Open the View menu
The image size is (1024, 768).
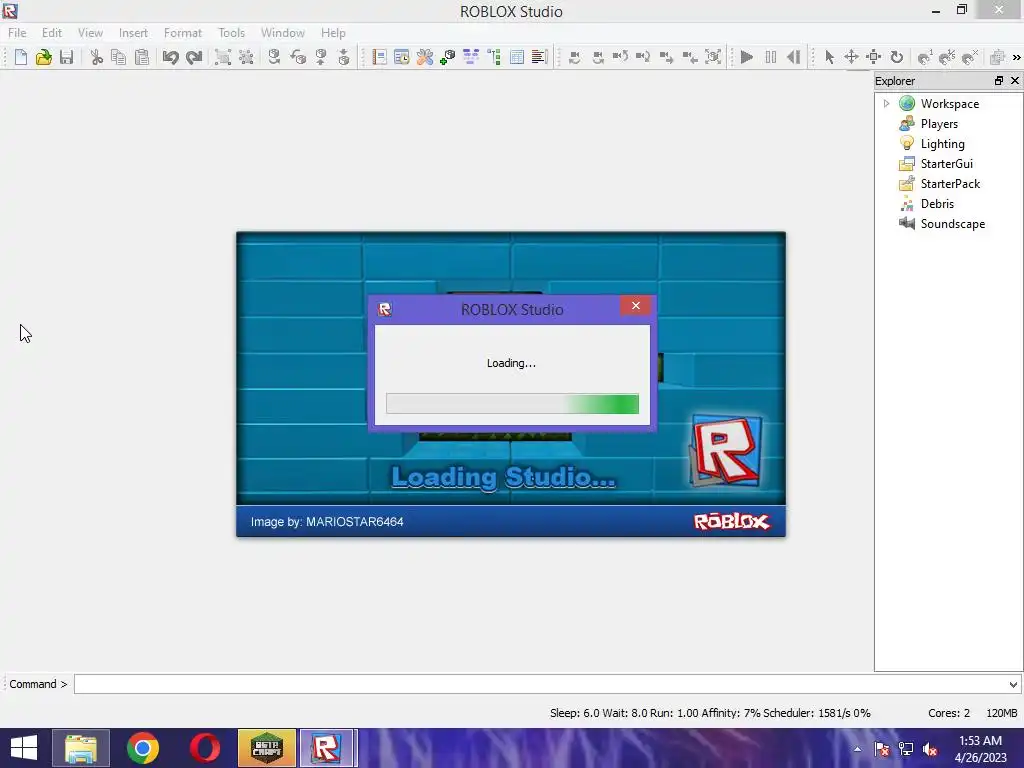coord(90,33)
